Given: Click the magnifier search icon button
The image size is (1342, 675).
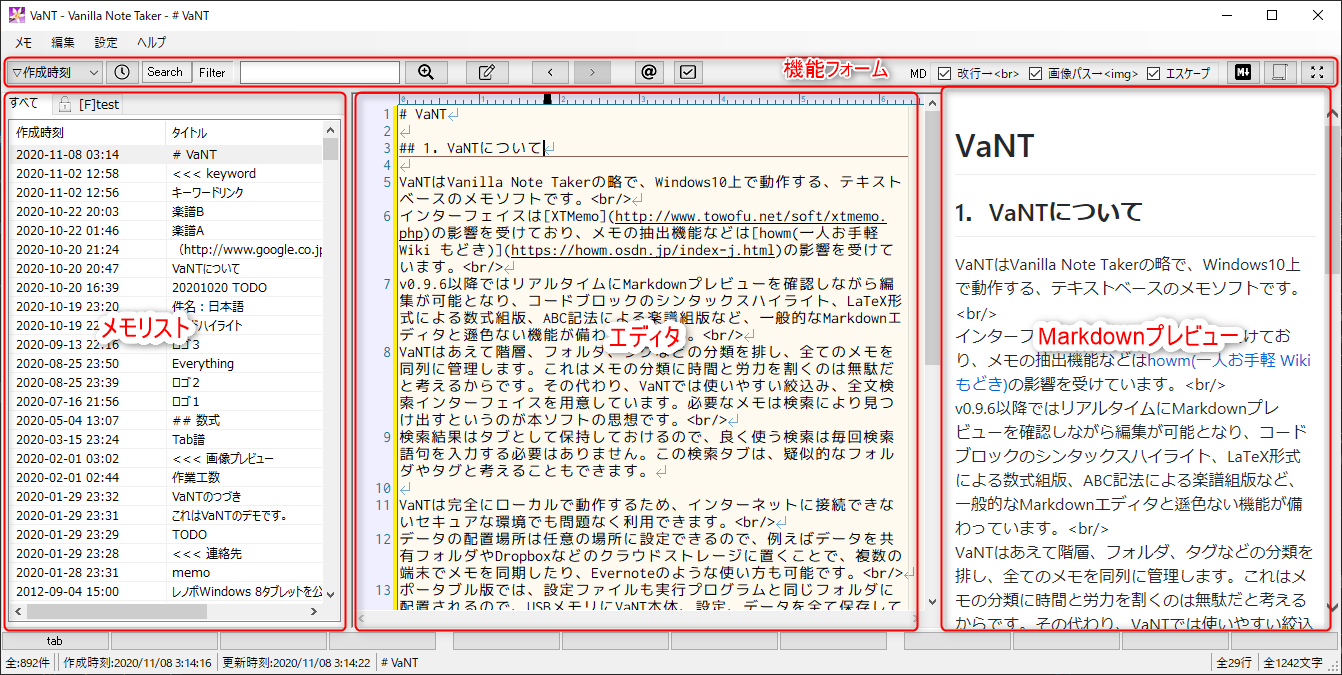Looking at the screenshot, I should coord(427,72).
